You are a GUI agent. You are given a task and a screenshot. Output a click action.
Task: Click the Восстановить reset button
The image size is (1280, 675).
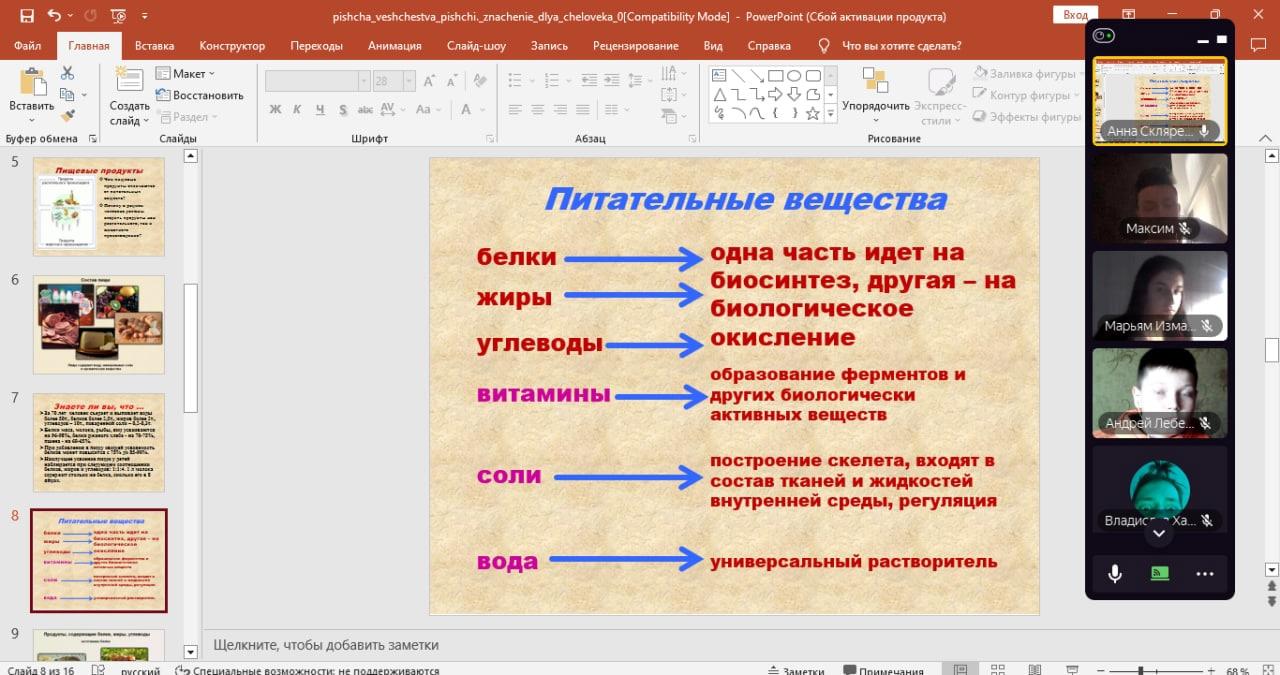click(200, 95)
